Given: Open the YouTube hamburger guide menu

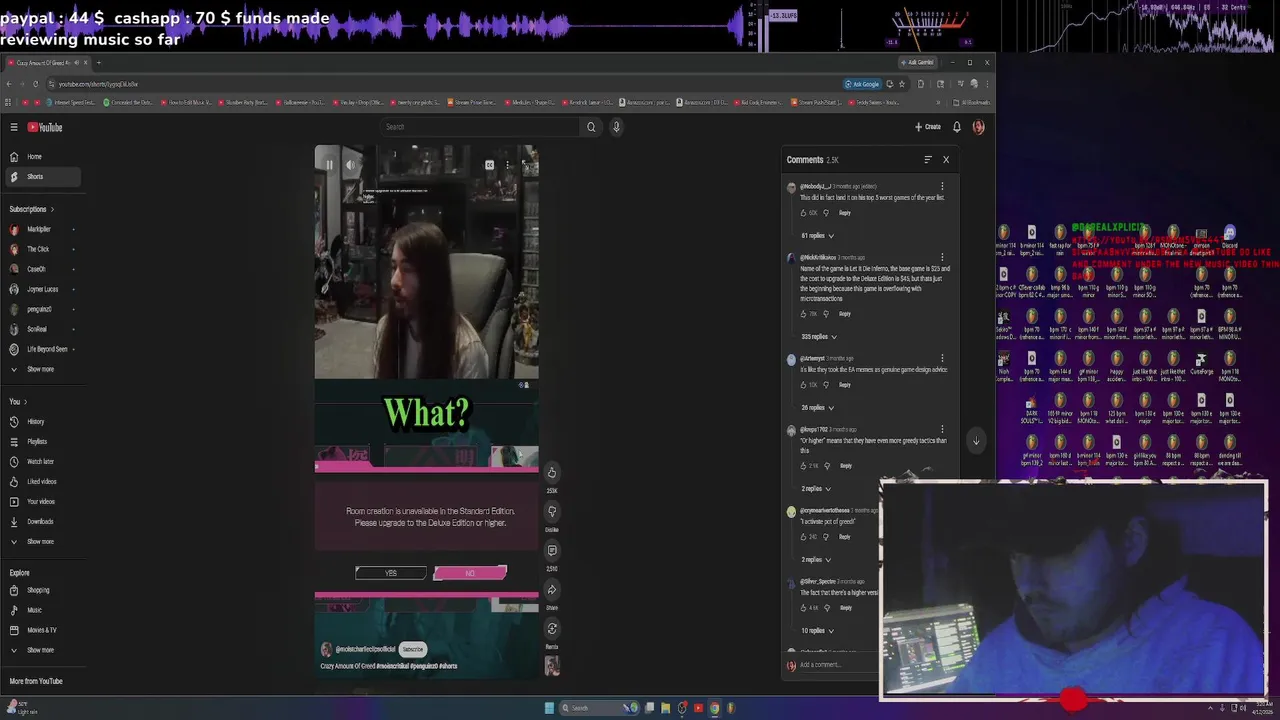Looking at the screenshot, I should click(x=14, y=127).
